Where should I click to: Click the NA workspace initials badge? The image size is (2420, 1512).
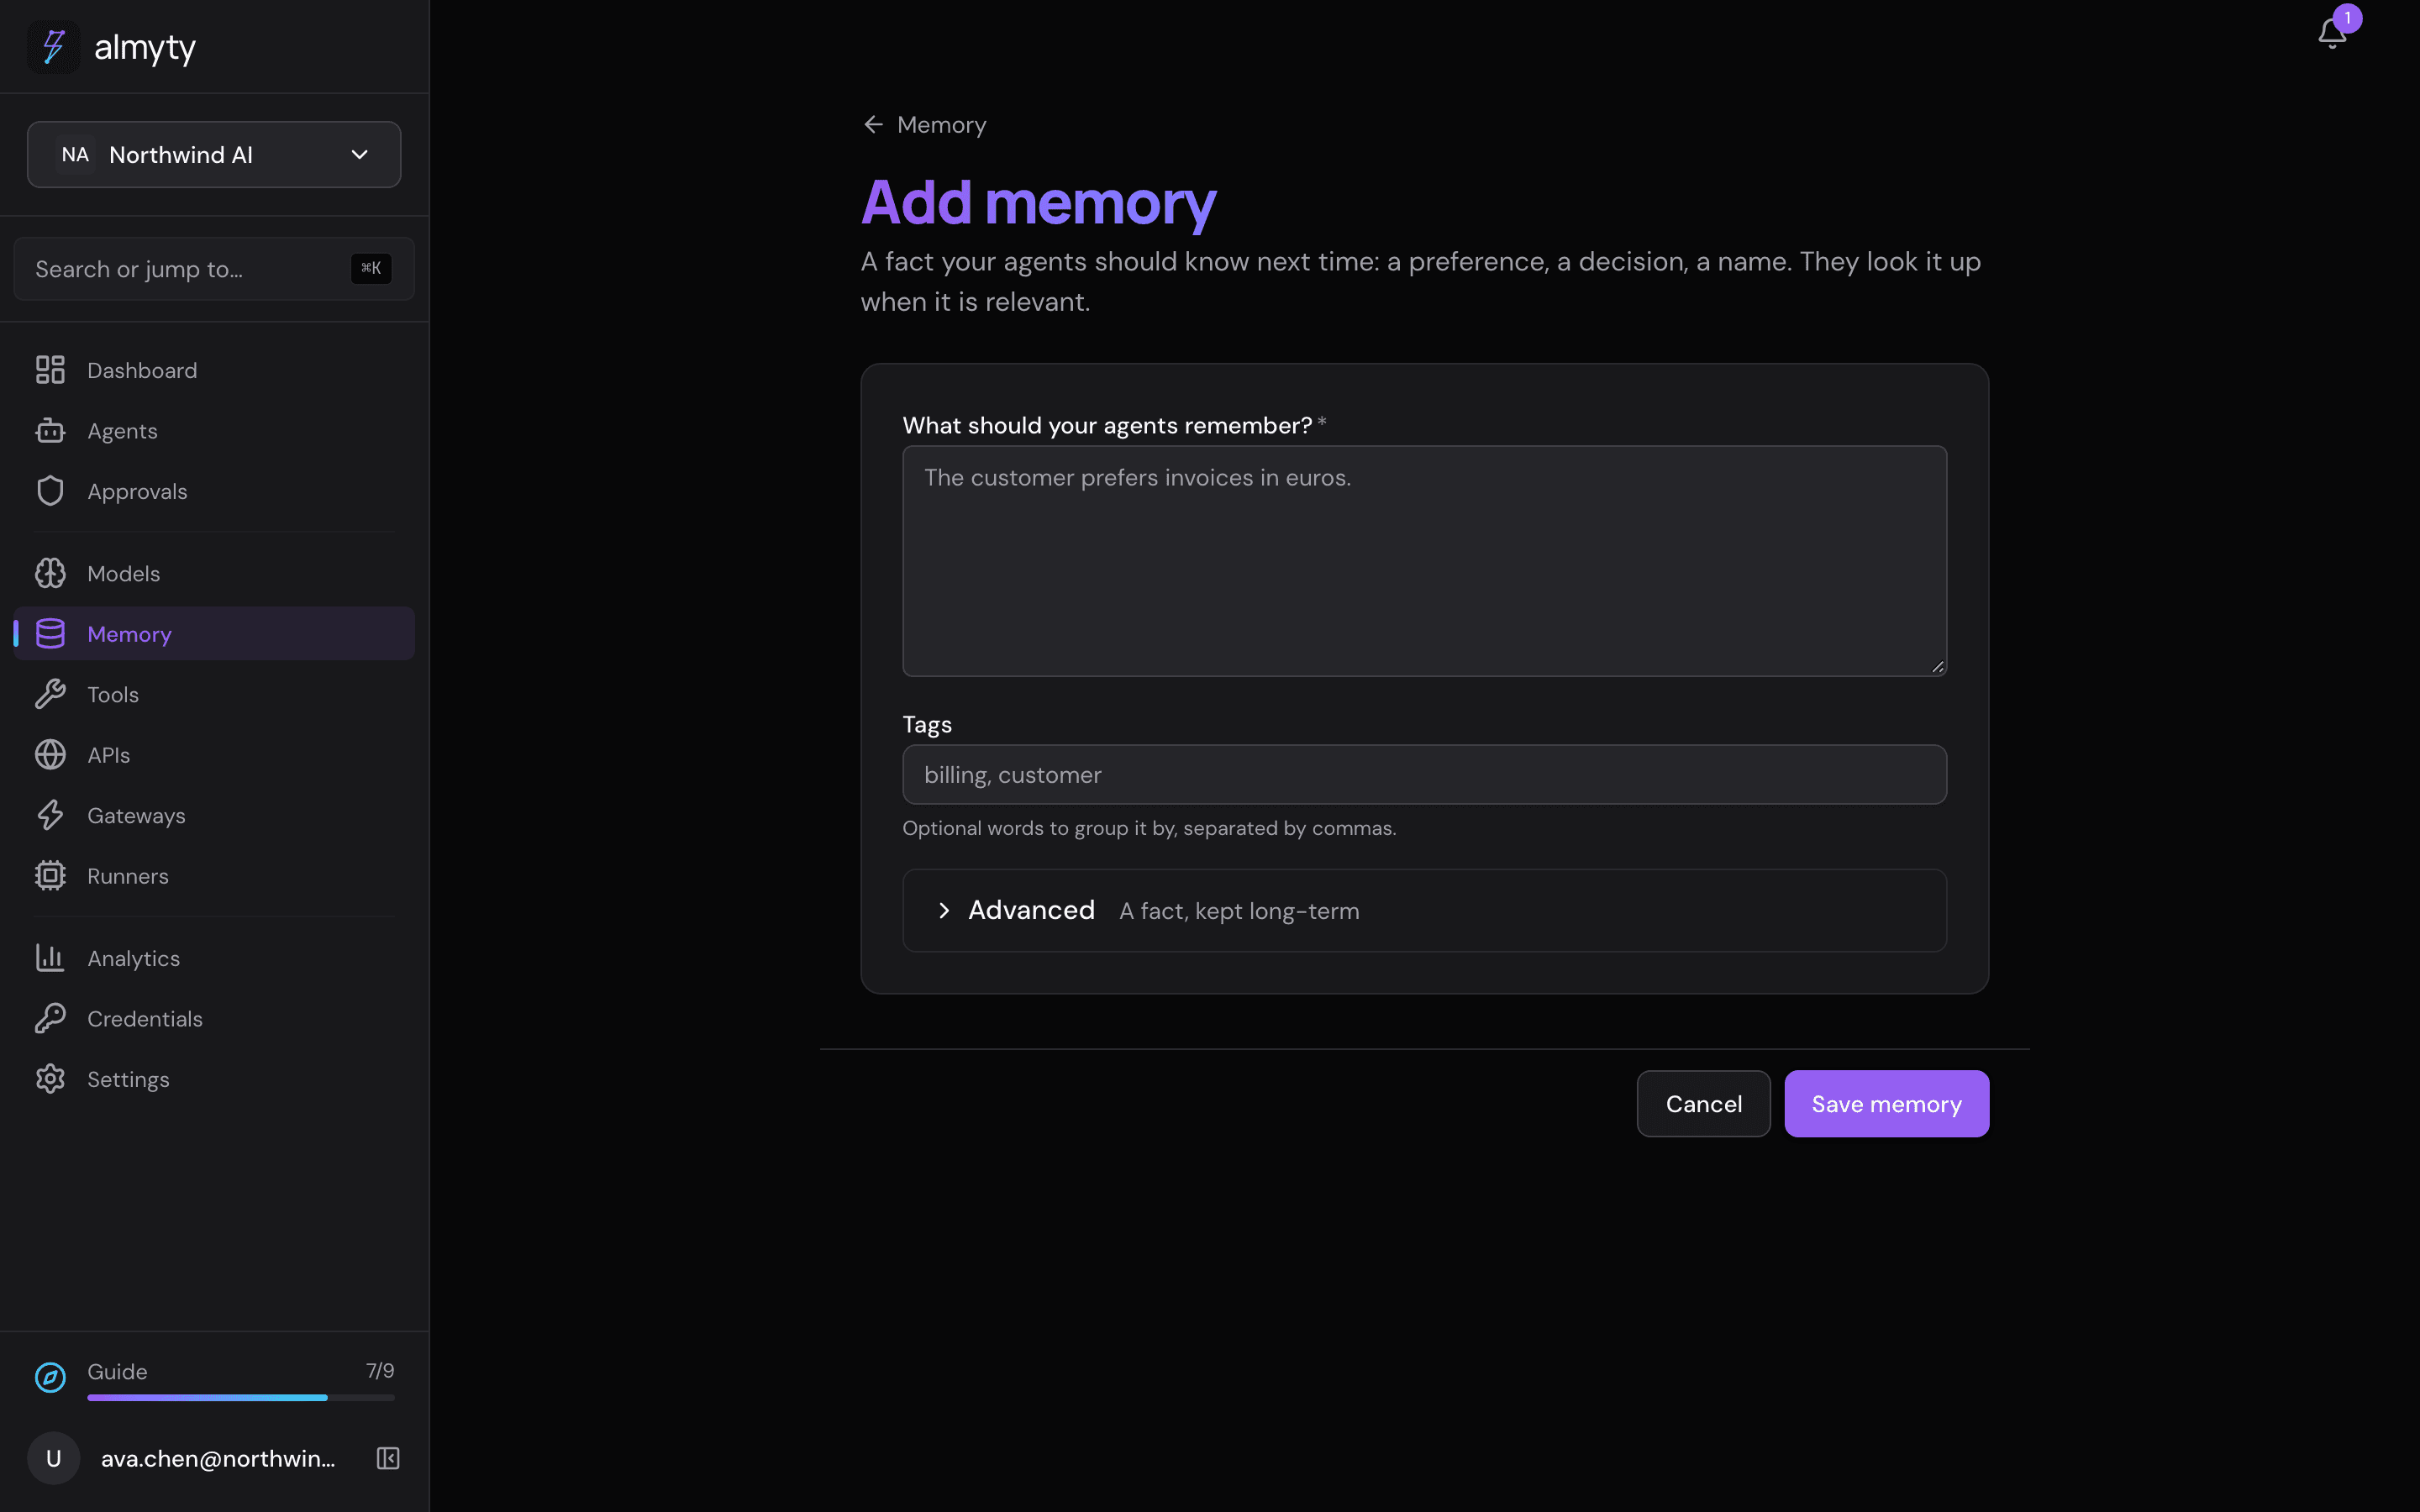[75, 155]
